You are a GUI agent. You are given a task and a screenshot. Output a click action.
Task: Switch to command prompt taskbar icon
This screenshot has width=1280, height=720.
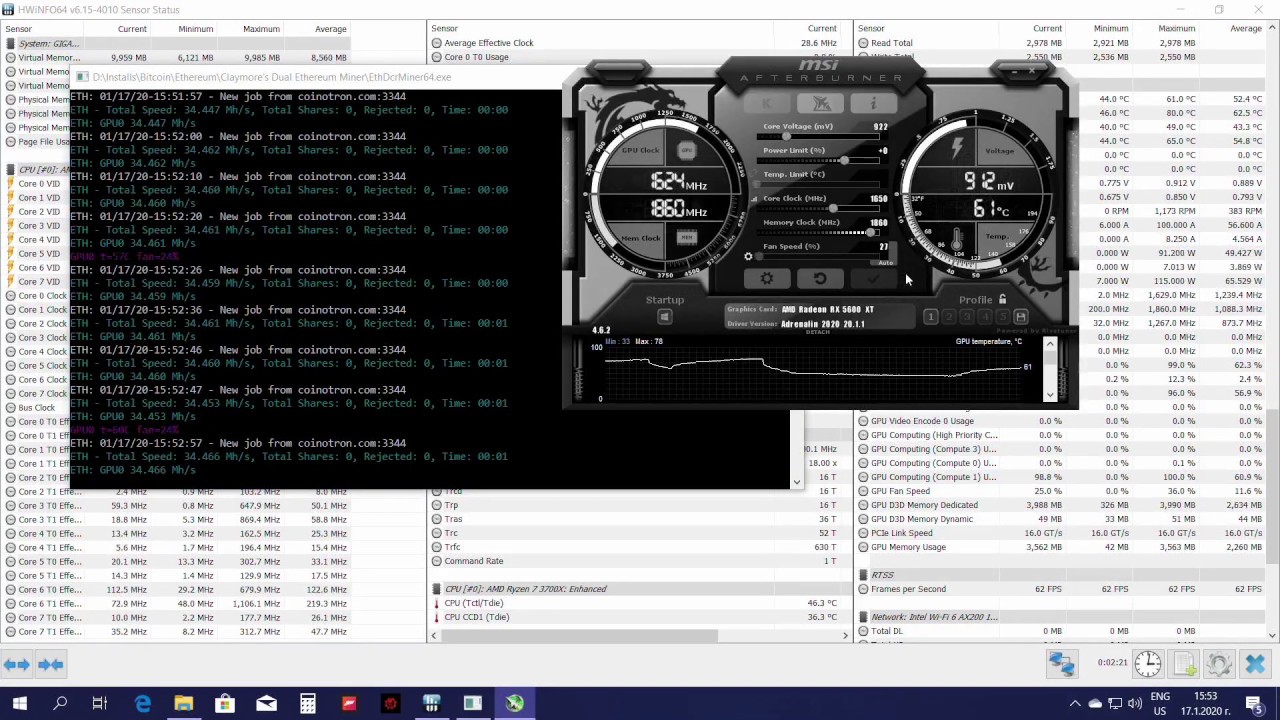point(473,704)
